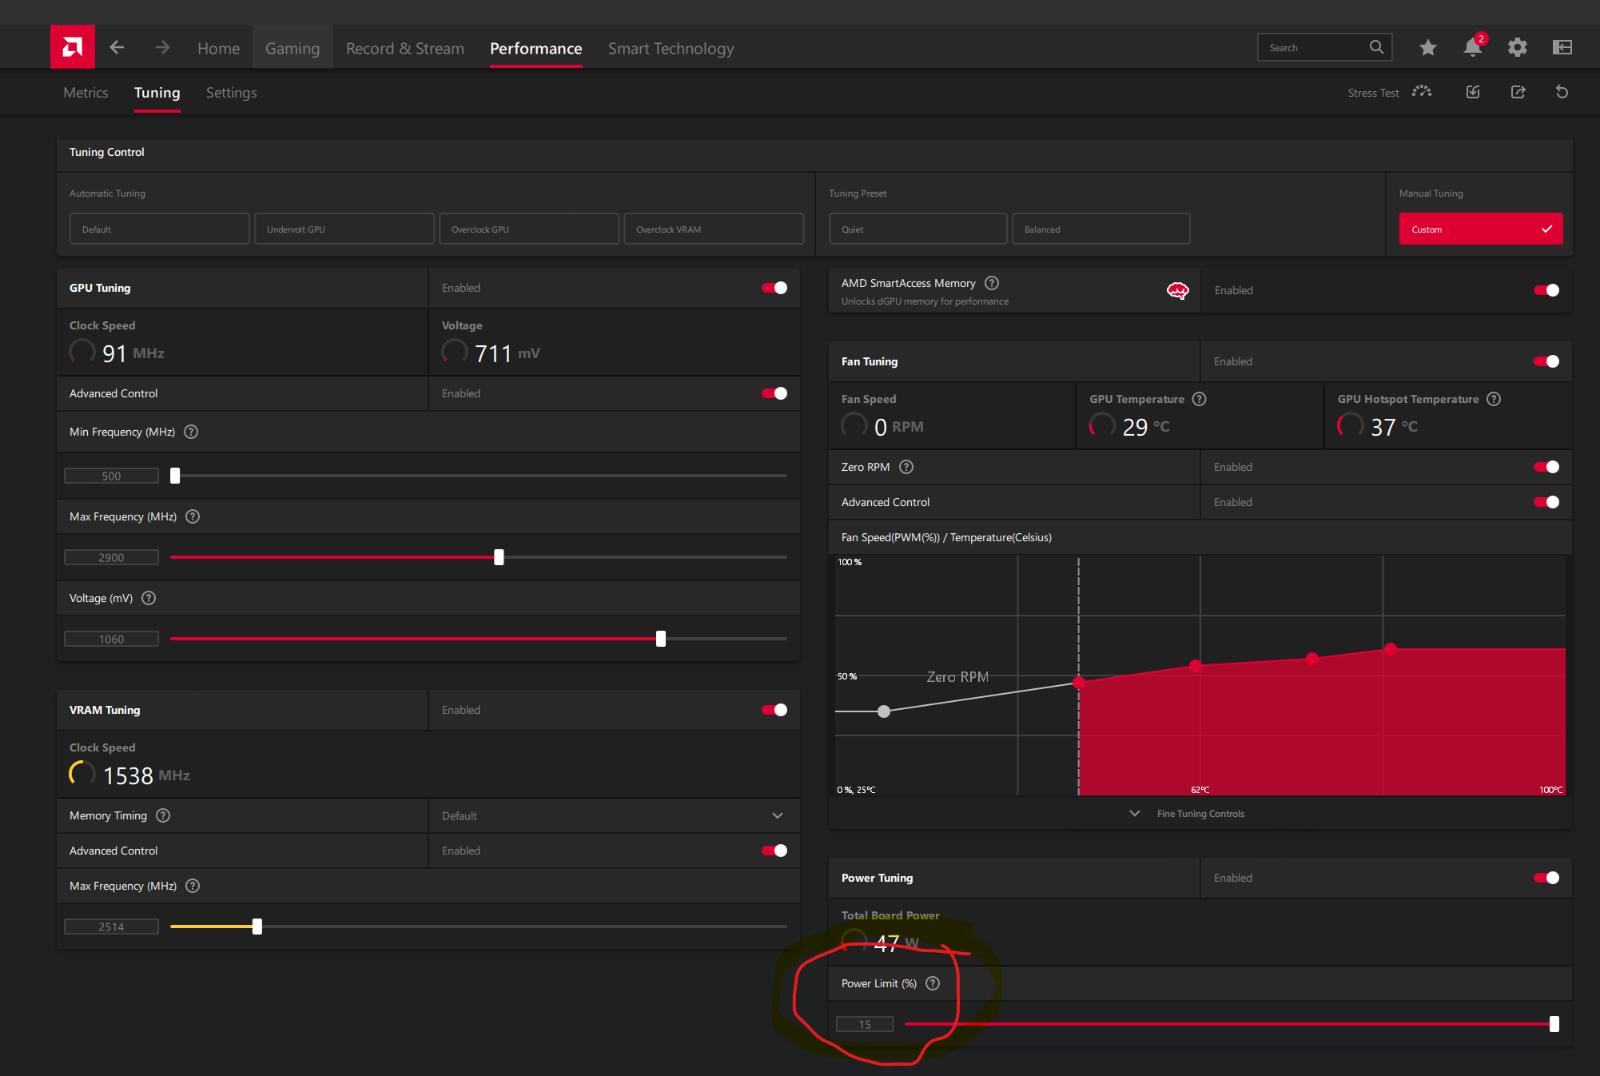Select Balanced tuning preset
The image size is (1600, 1076).
click(1101, 229)
